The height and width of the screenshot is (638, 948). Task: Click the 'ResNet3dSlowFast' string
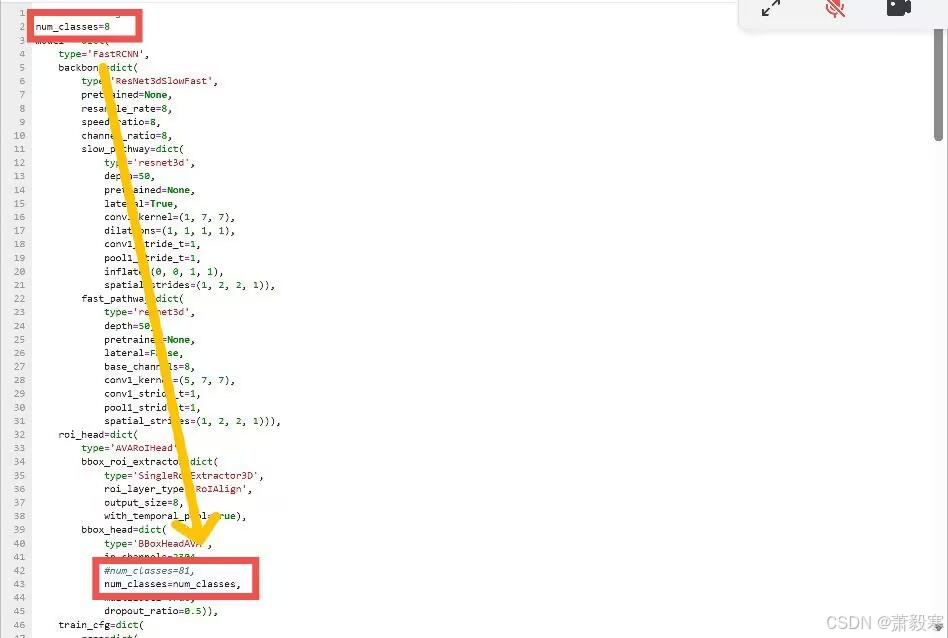[166, 81]
